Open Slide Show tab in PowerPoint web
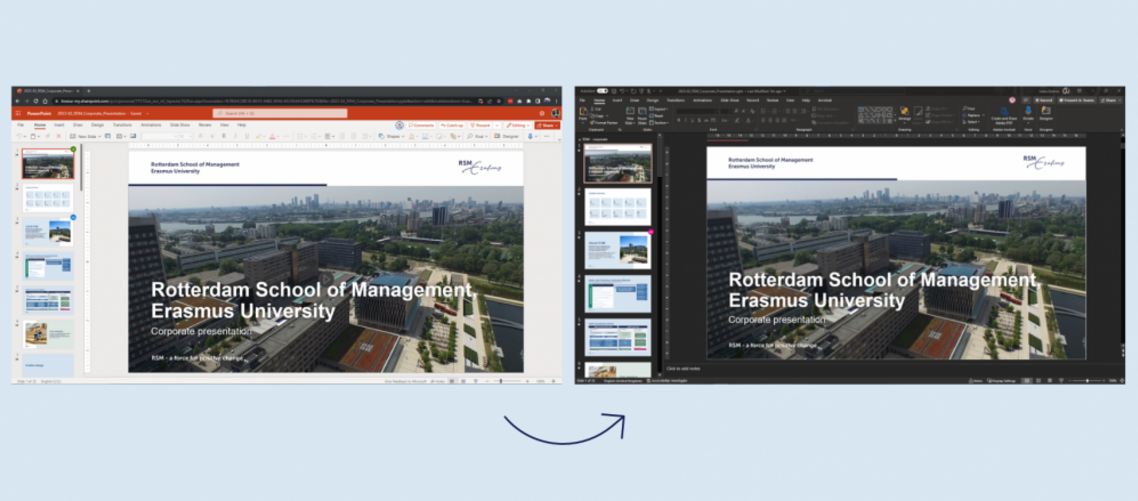Image resolution: width=1138 pixels, height=501 pixels. pos(180,125)
